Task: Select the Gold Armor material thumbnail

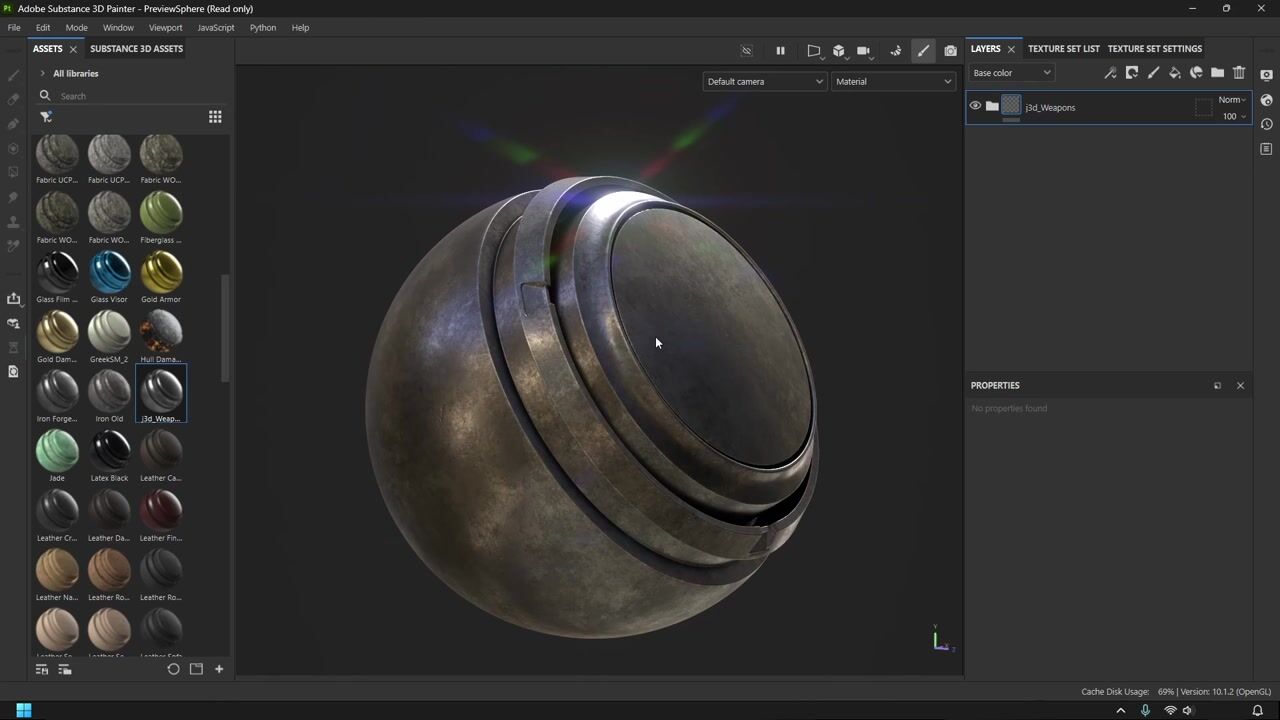Action: (x=161, y=270)
